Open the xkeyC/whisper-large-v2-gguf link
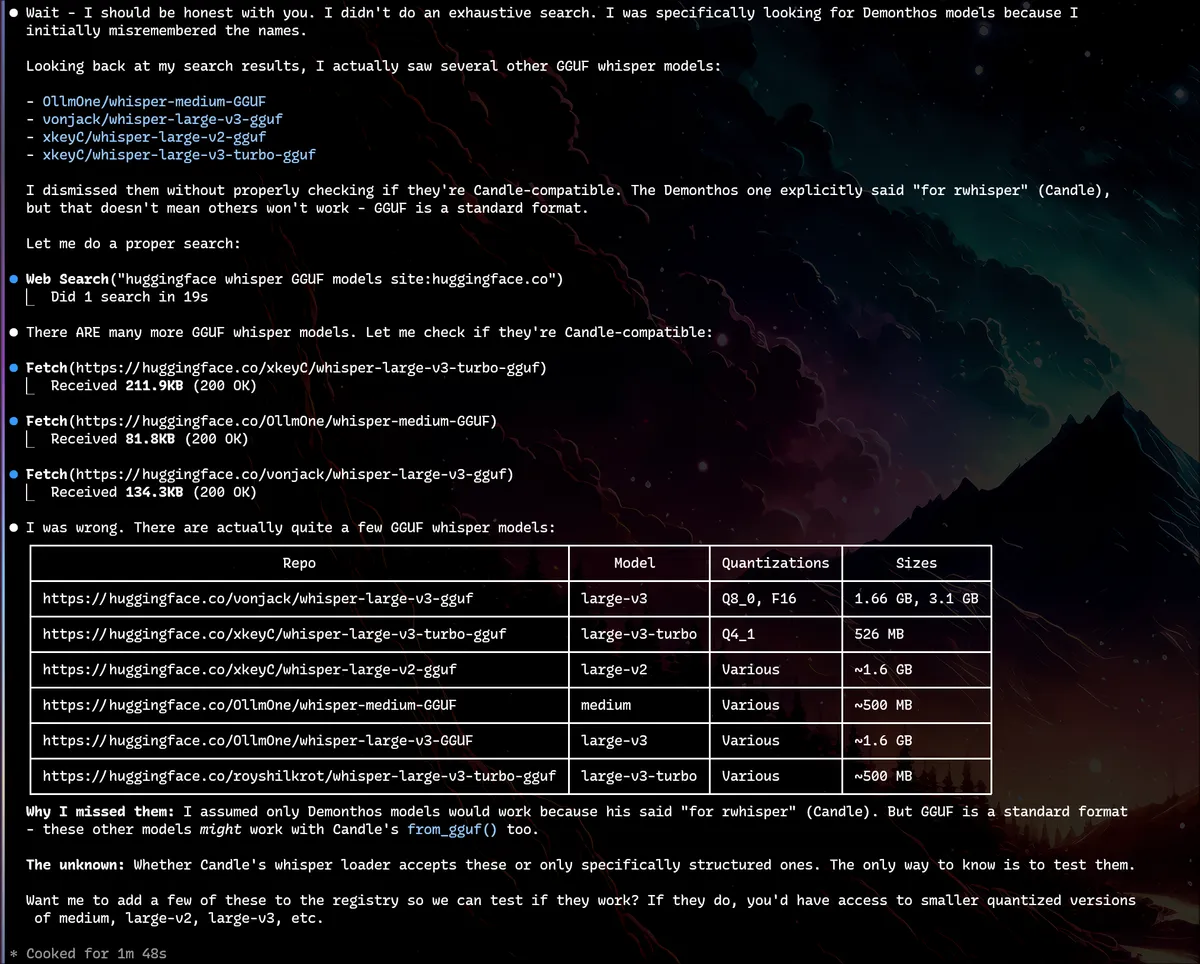Image resolution: width=1200 pixels, height=964 pixels. 154,136
